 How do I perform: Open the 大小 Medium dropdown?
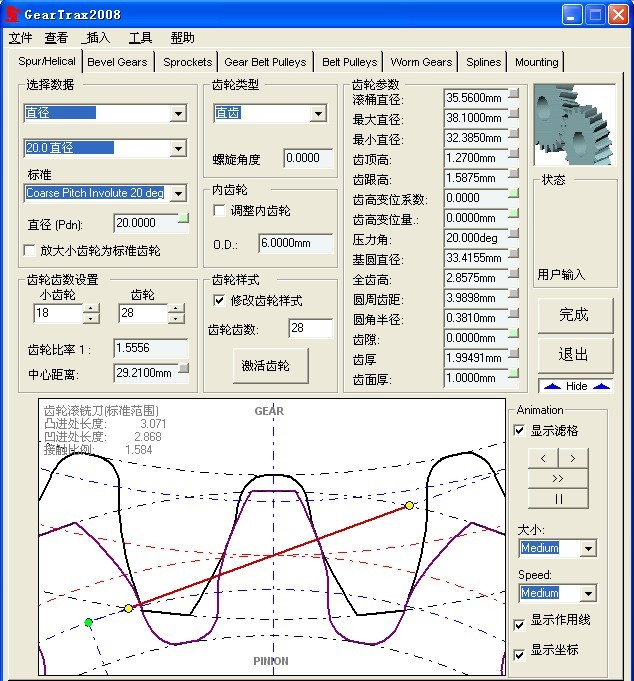tap(588, 548)
